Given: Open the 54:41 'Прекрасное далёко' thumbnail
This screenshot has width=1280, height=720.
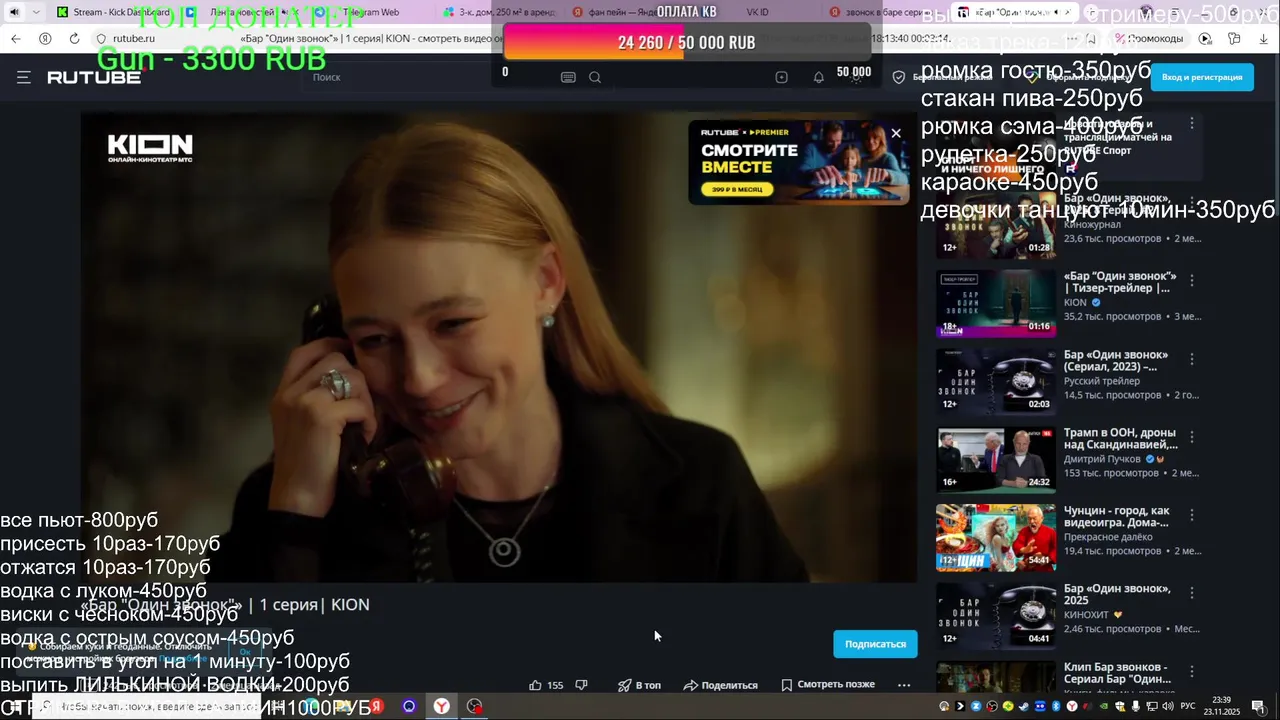Looking at the screenshot, I should pyautogui.click(x=996, y=537).
